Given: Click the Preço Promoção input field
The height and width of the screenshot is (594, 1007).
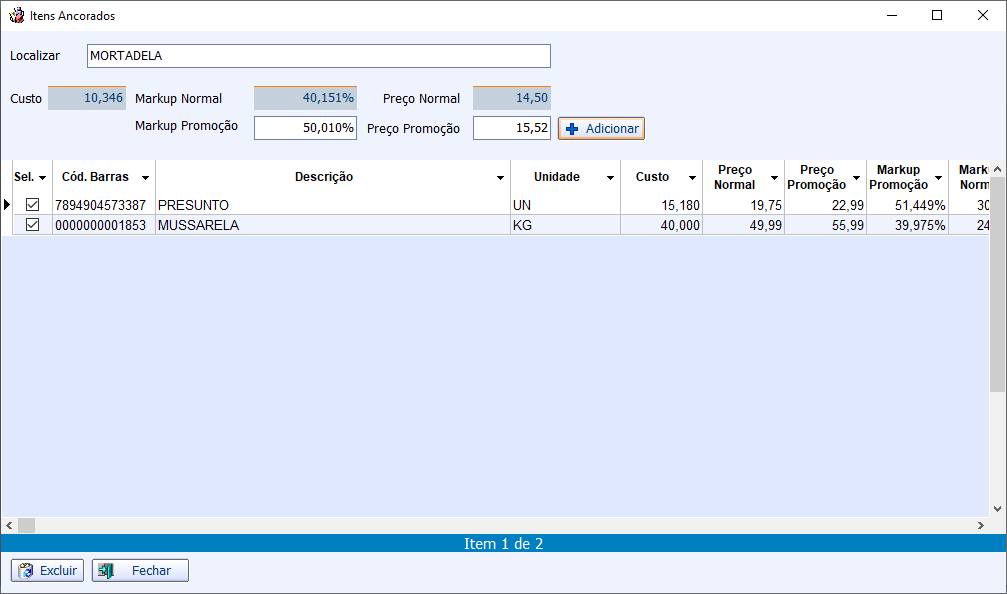Looking at the screenshot, I should [x=511, y=128].
